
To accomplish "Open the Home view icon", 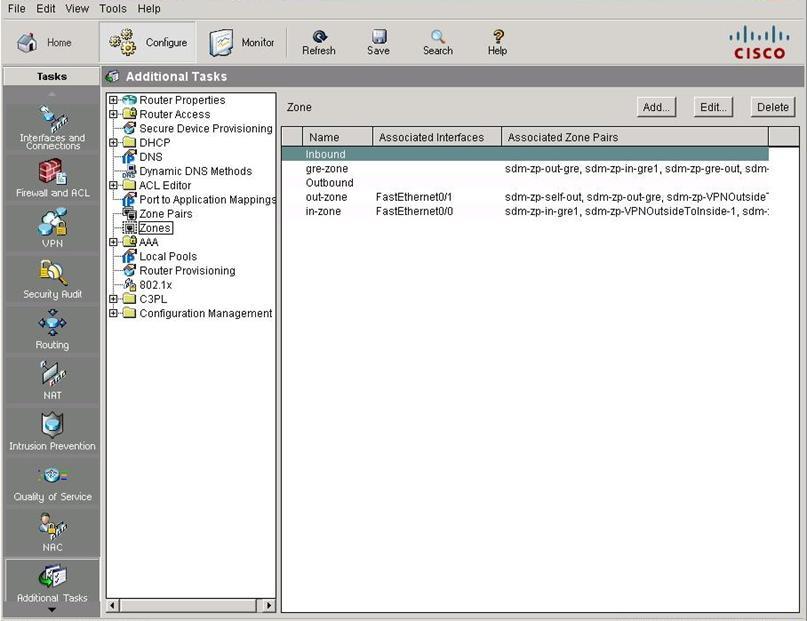I will click(27, 42).
